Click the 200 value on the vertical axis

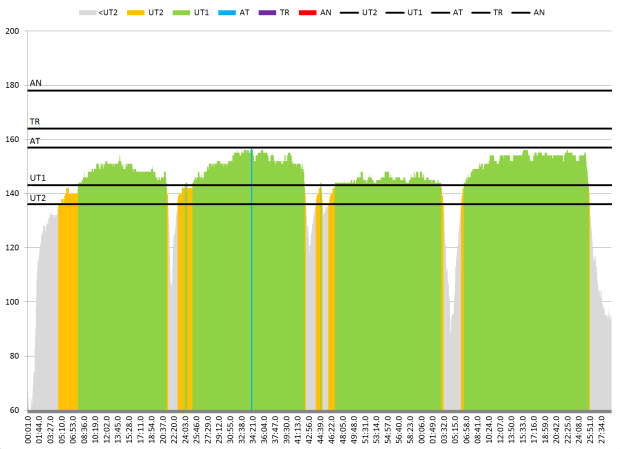(x=12, y=31)
